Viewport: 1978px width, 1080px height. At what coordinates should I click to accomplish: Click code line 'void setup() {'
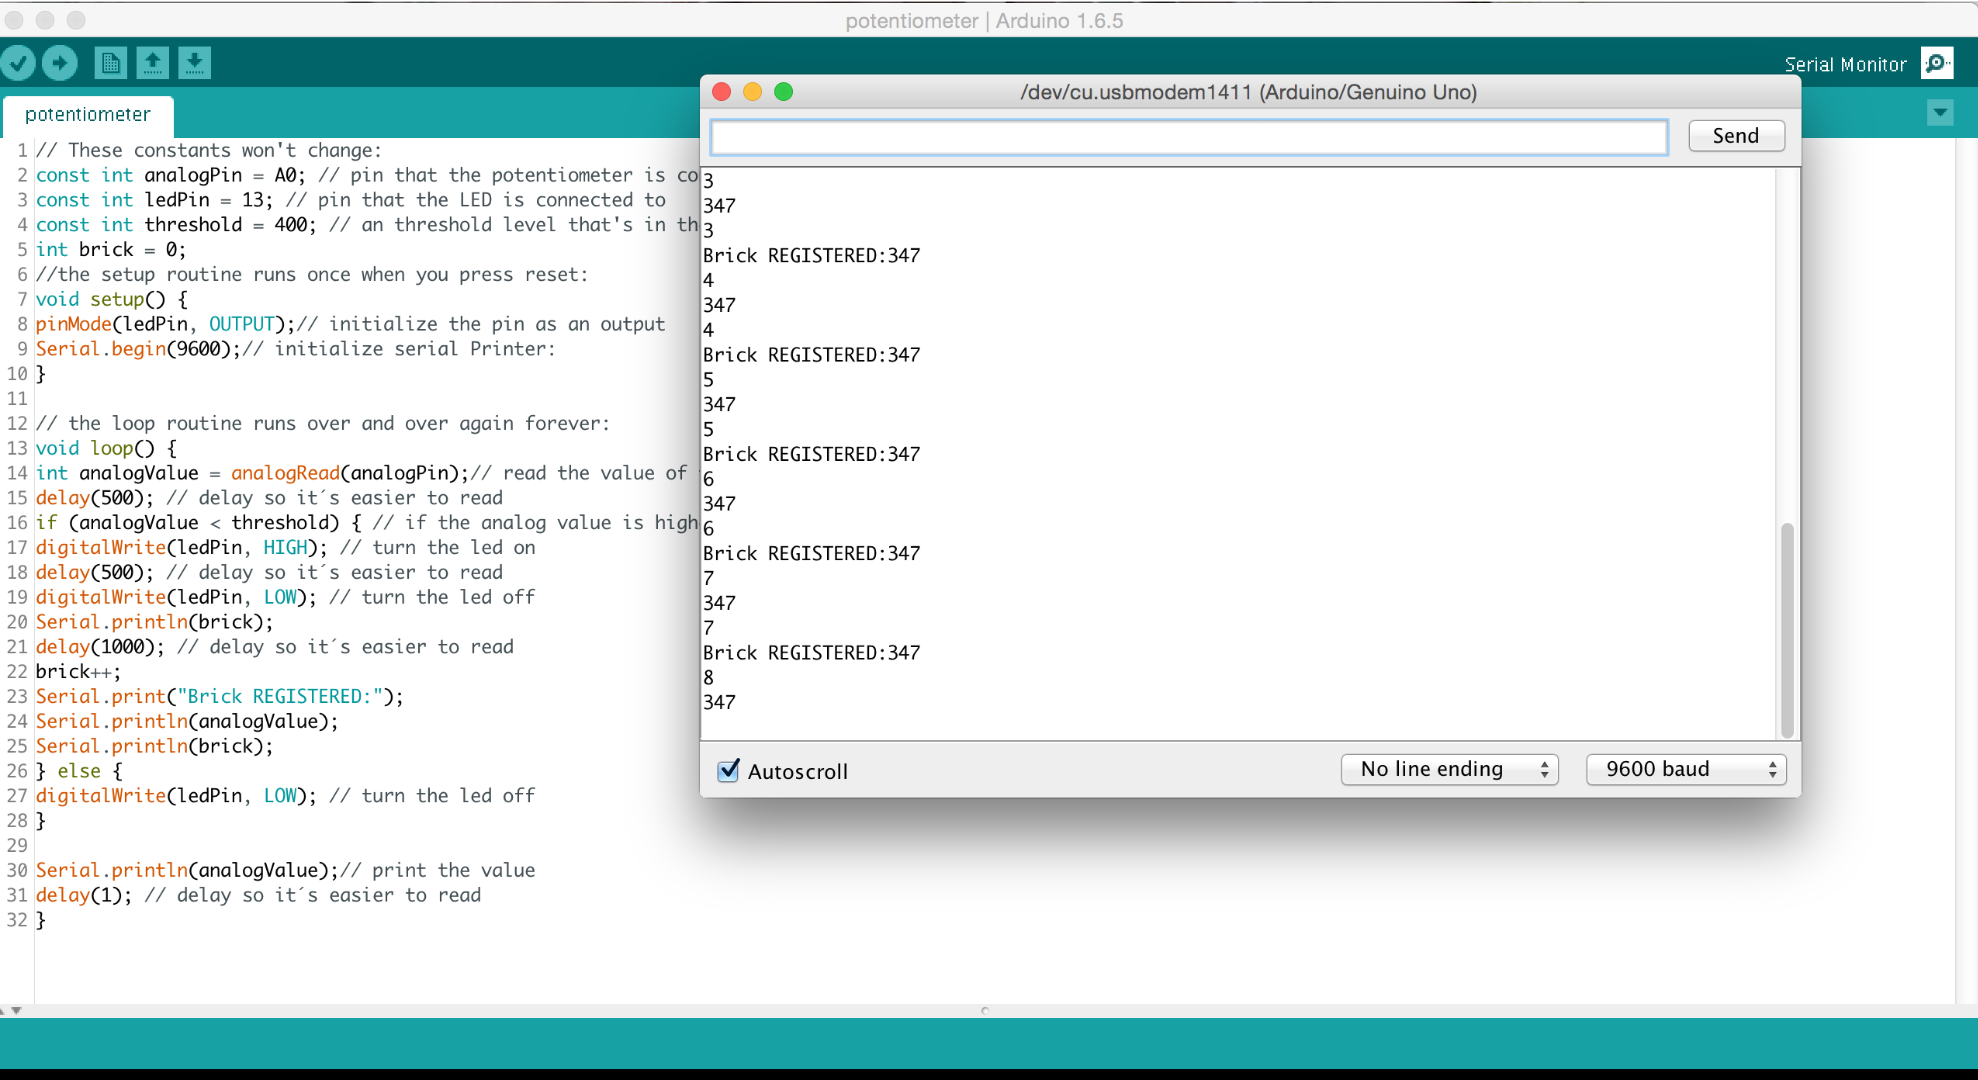pos(112,299)
